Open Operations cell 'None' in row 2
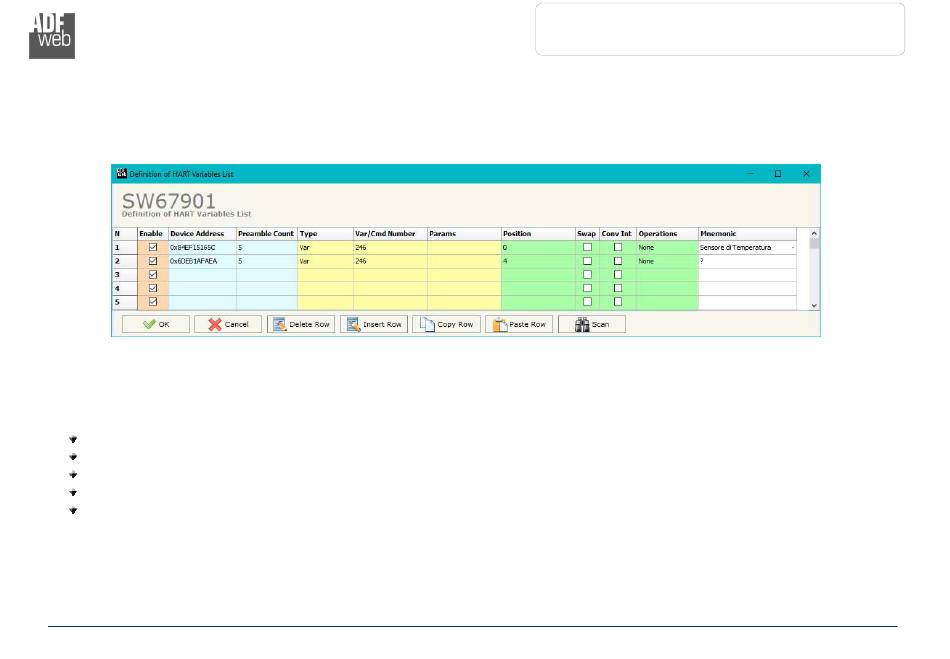The image size is (950, 659). coord(667,261)
